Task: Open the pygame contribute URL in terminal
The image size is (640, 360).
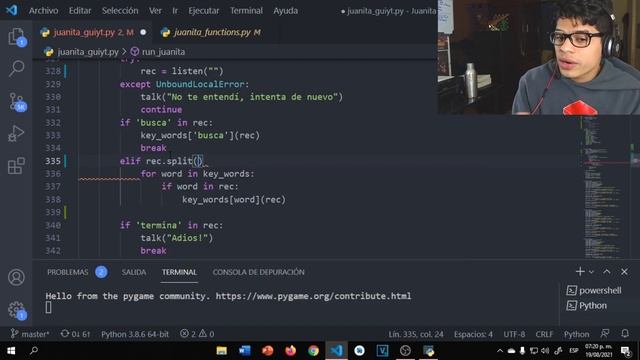Action: point(313,296)
